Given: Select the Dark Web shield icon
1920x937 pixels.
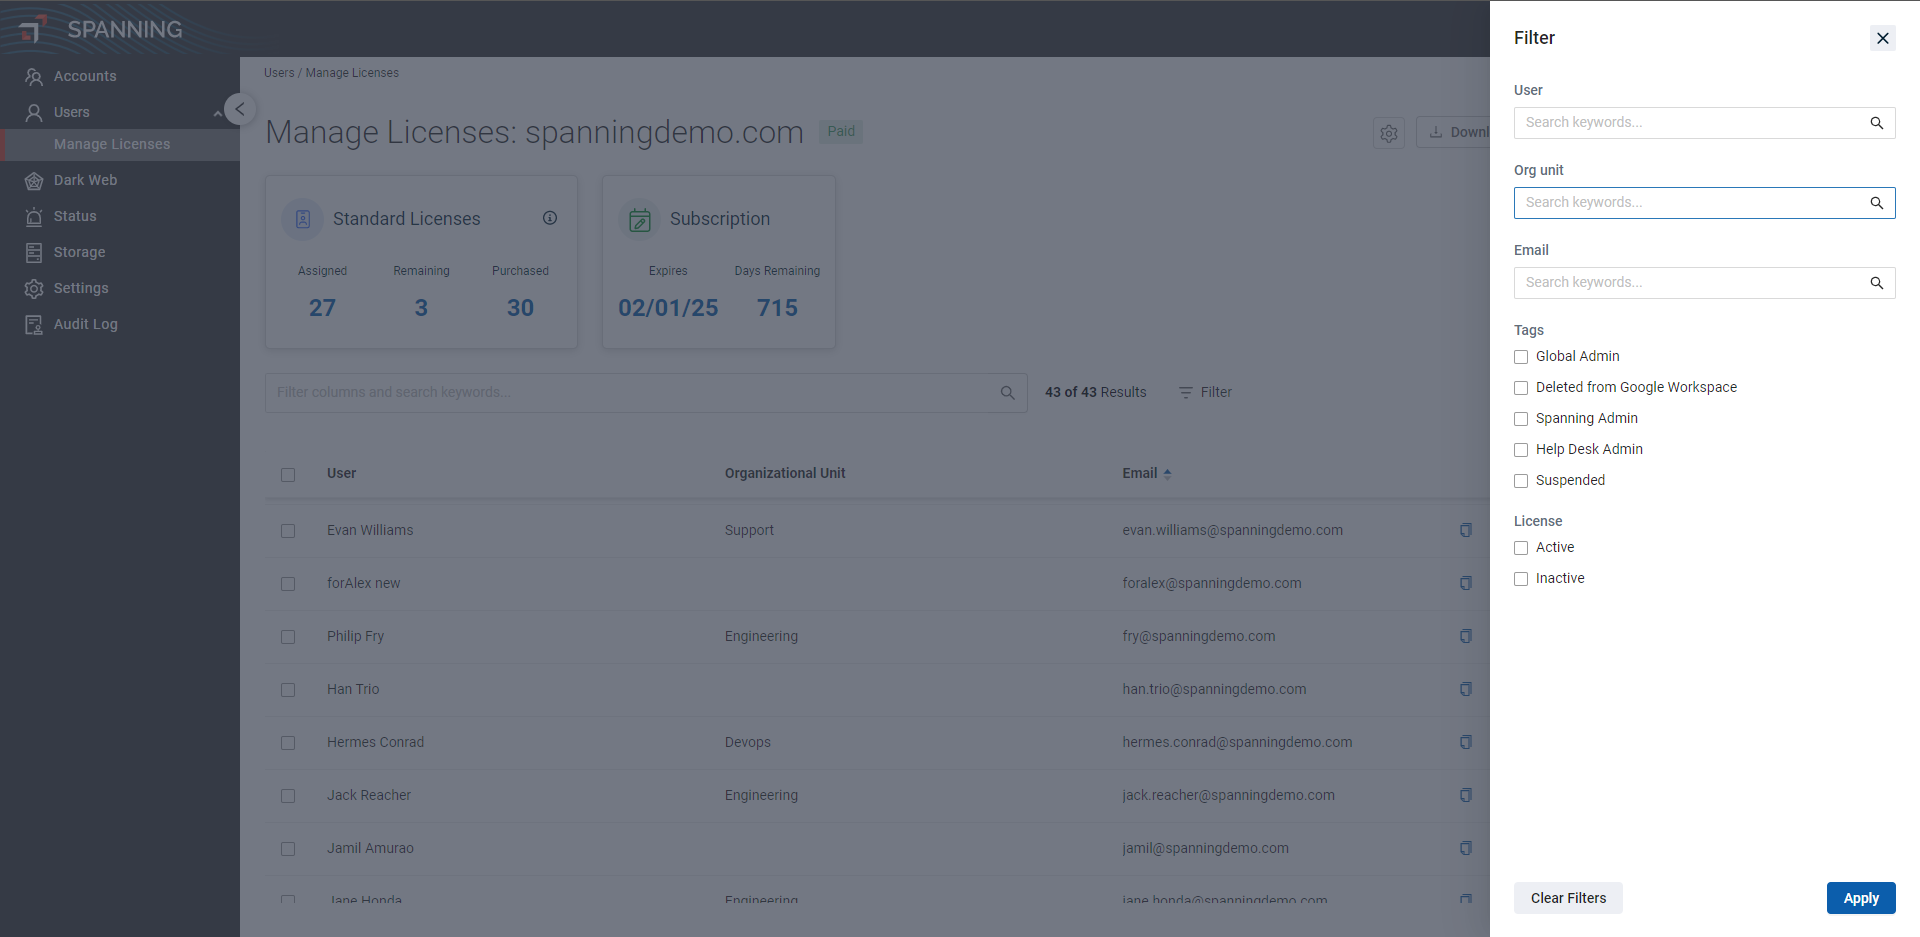Looking at the screenshot, I should [34, 181].
